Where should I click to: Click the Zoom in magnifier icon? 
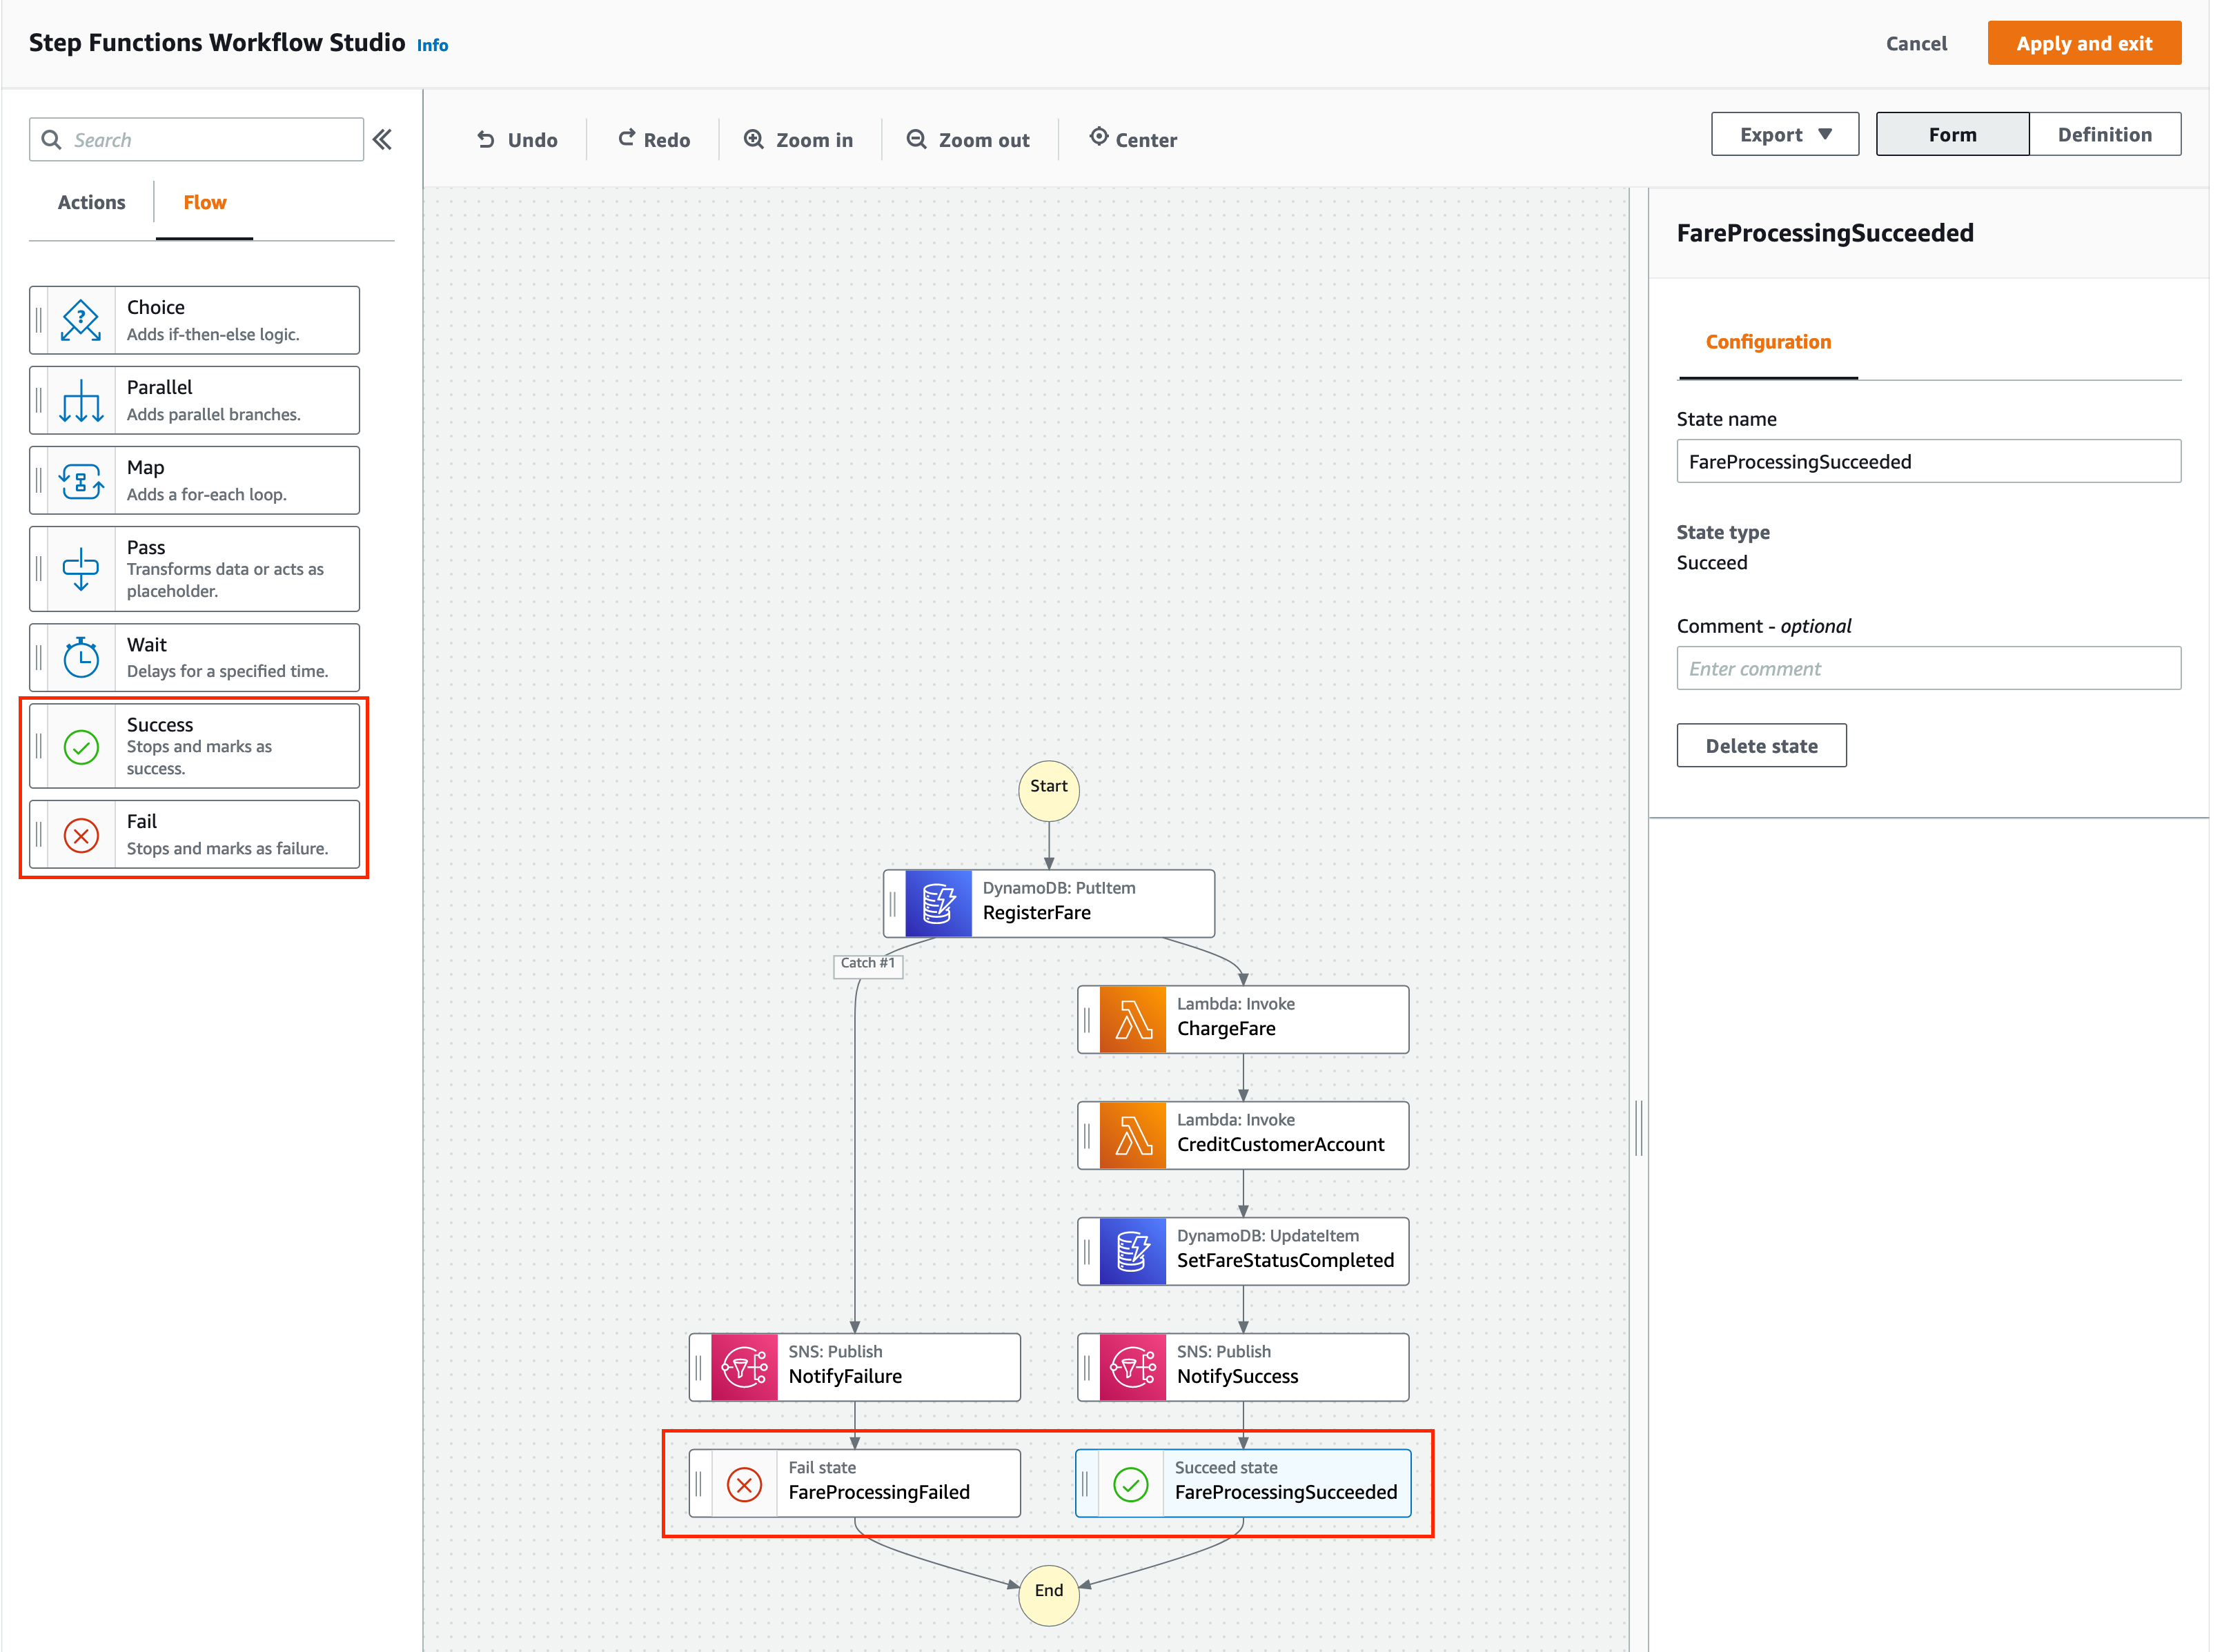753,139
